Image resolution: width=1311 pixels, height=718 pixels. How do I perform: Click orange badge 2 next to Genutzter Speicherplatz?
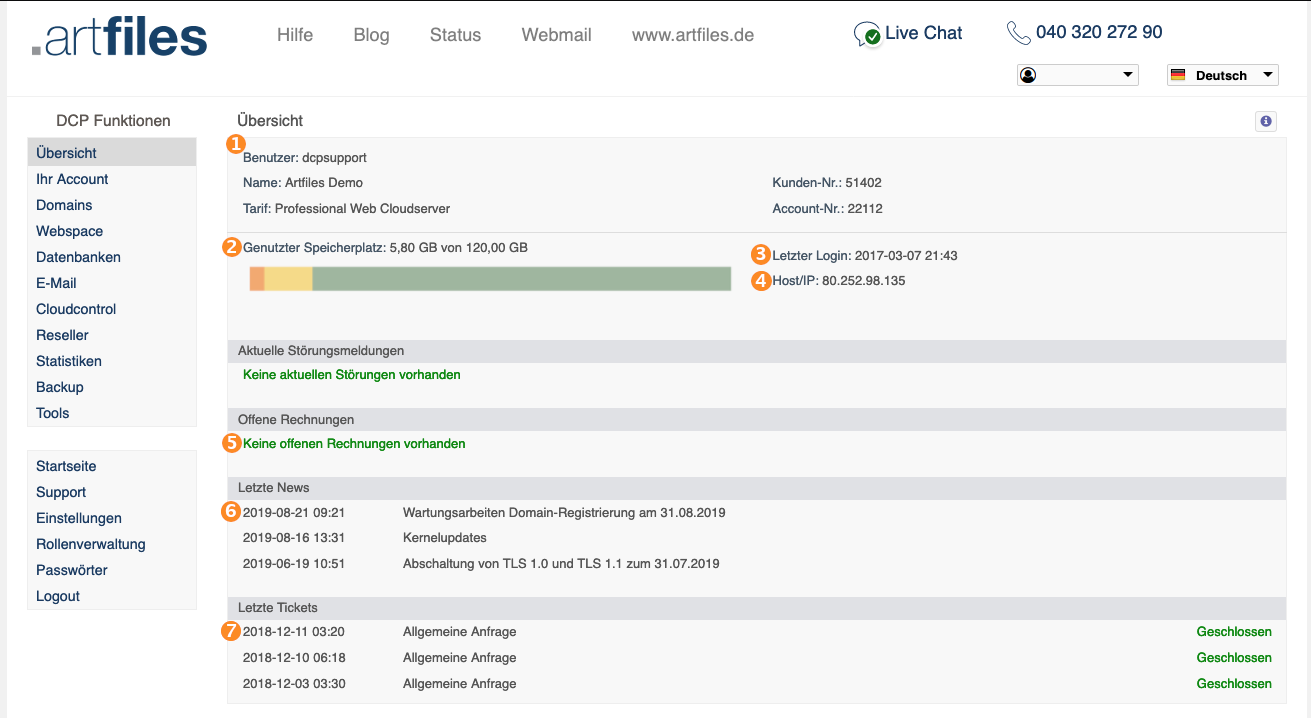point(231,245)
